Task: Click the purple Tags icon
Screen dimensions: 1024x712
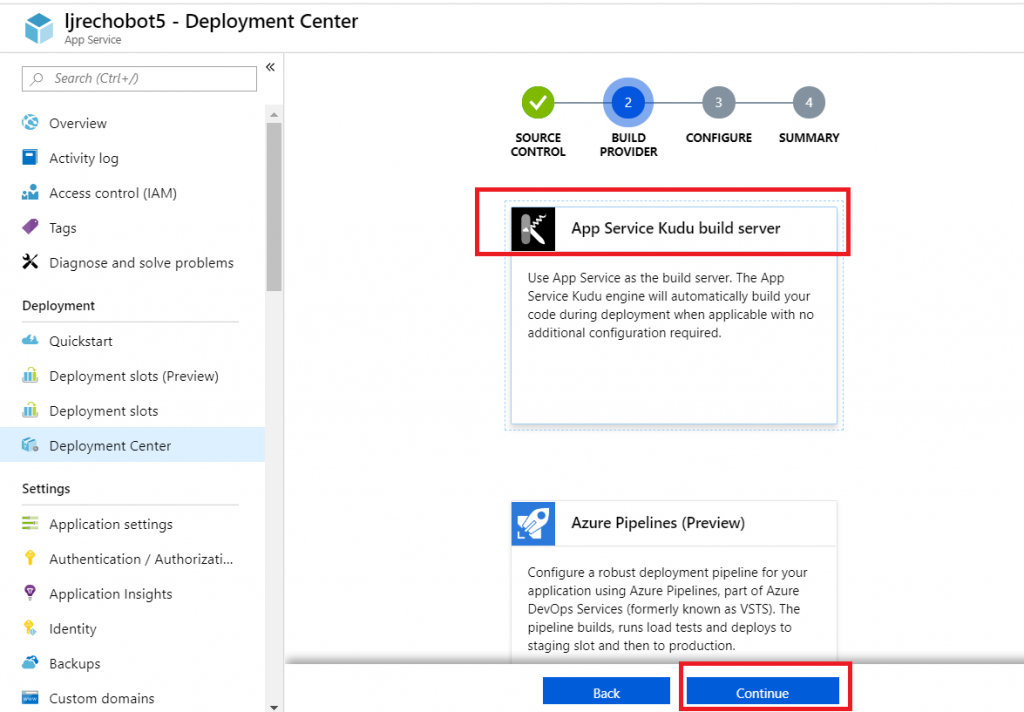Action: 30,227
